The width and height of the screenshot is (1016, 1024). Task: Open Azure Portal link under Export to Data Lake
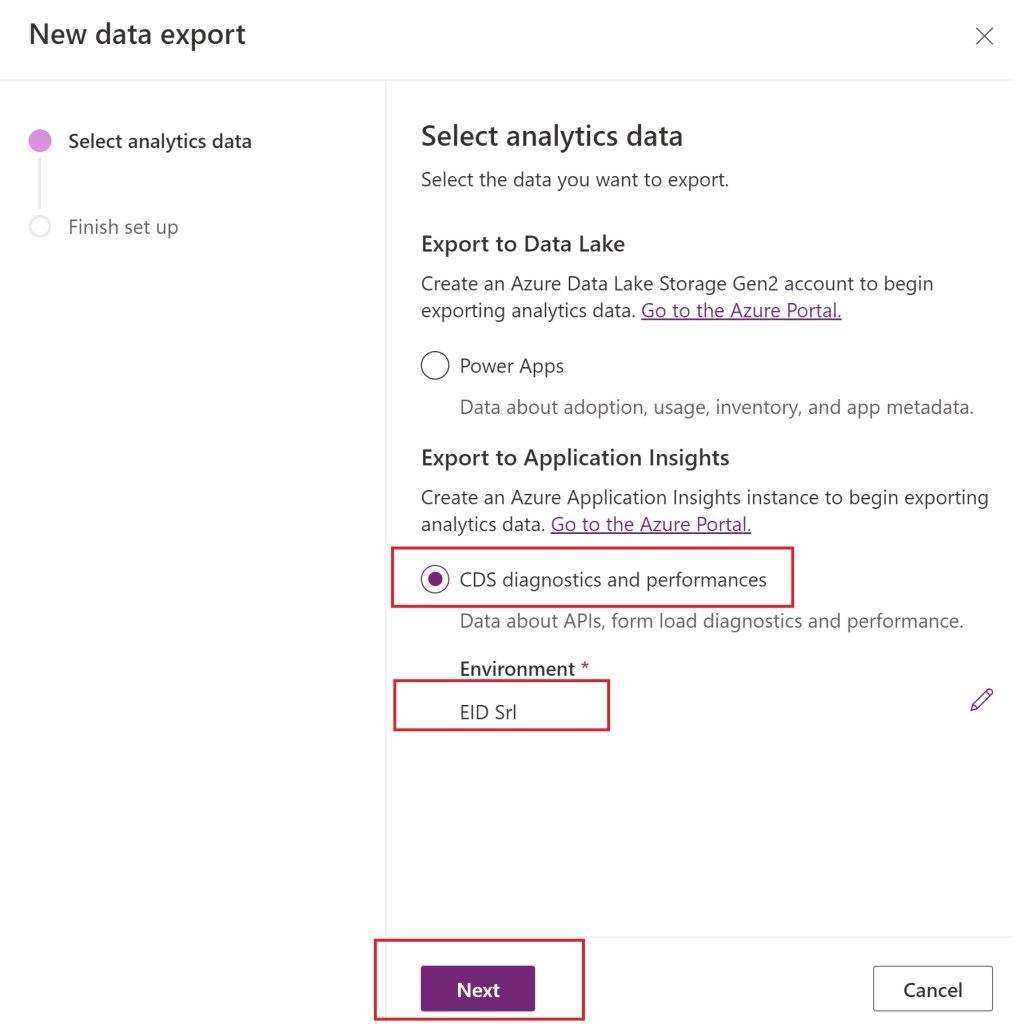741,310
